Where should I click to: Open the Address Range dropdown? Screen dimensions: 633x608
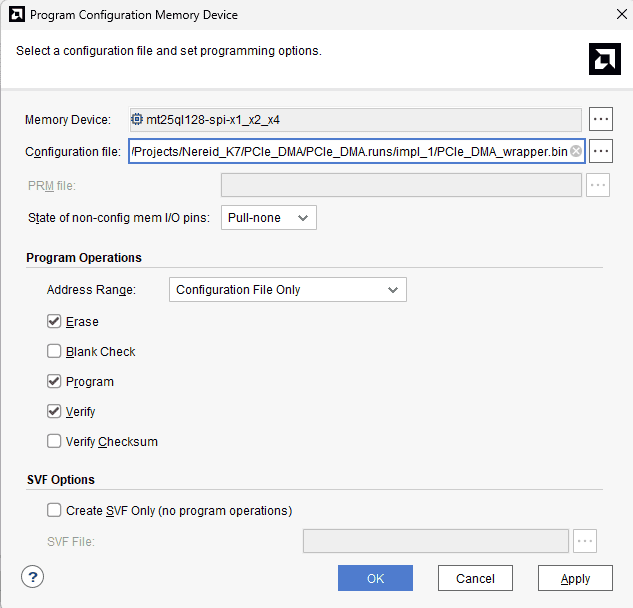pos(287,290)
